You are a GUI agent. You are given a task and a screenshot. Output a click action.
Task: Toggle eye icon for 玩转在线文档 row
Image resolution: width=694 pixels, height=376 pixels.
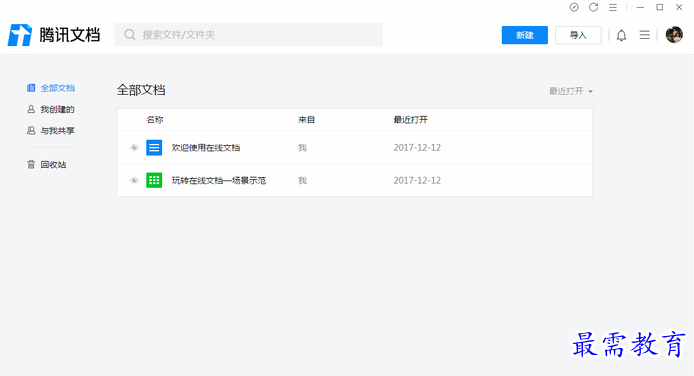click(134, 180)
